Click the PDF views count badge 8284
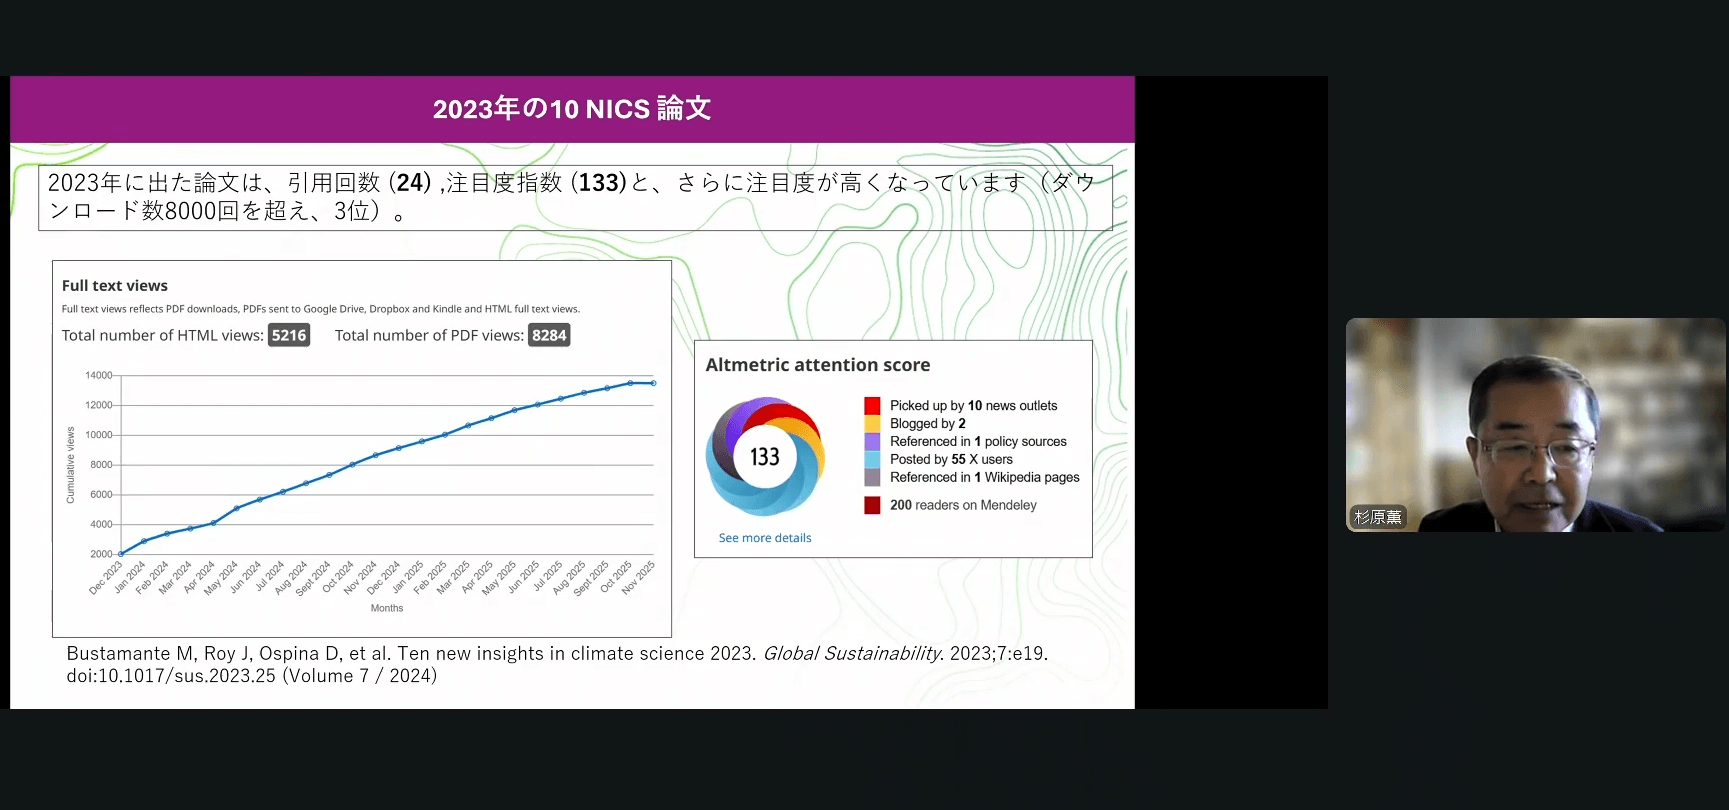This screenshot has width=1729, height=810. click(x=549, y=335)
